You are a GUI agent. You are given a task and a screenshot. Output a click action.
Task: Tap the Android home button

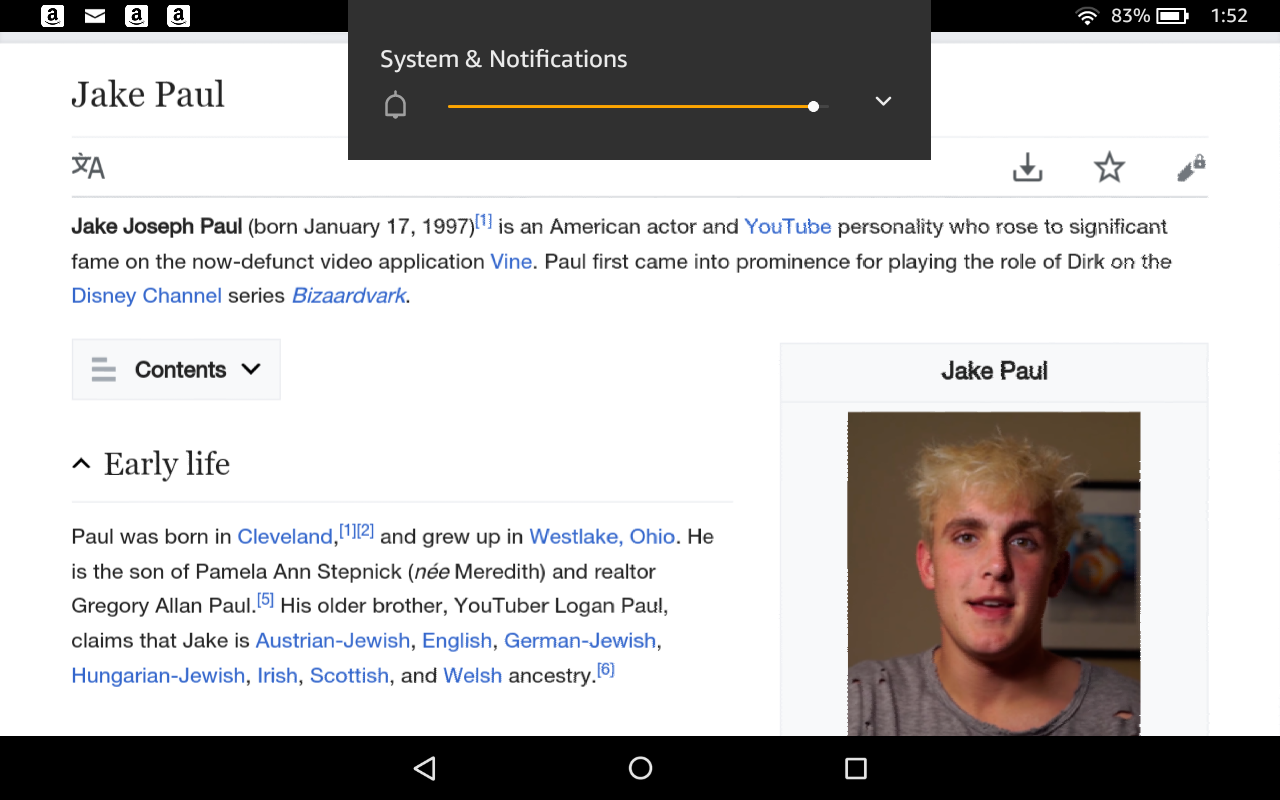pos(640,768)
